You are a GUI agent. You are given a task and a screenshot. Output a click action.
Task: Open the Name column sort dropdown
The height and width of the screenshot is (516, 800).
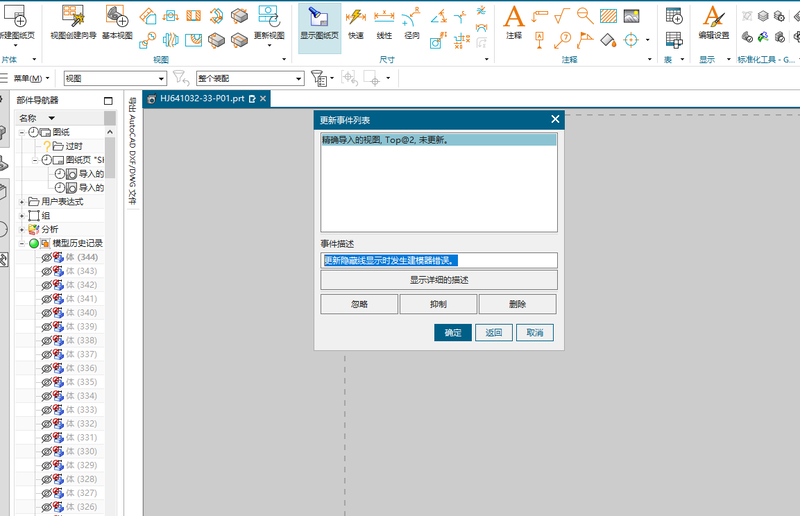pos(52,118)
